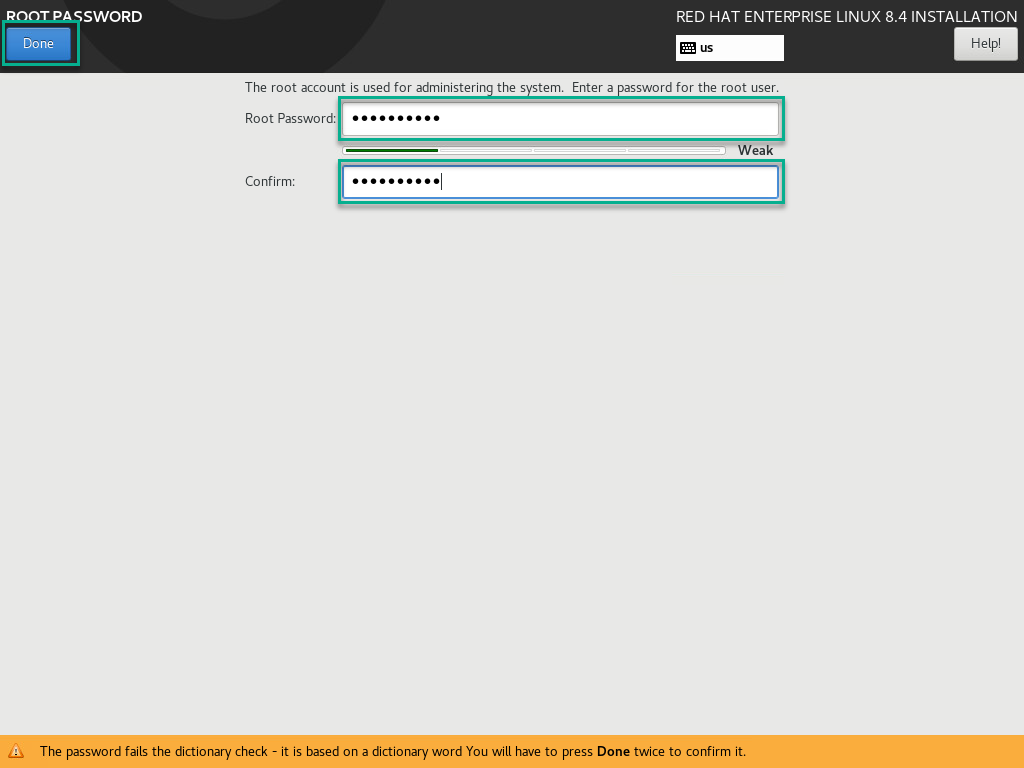Click the last password strength segment
Screen dimensions: 1024x768
point(675,150)
